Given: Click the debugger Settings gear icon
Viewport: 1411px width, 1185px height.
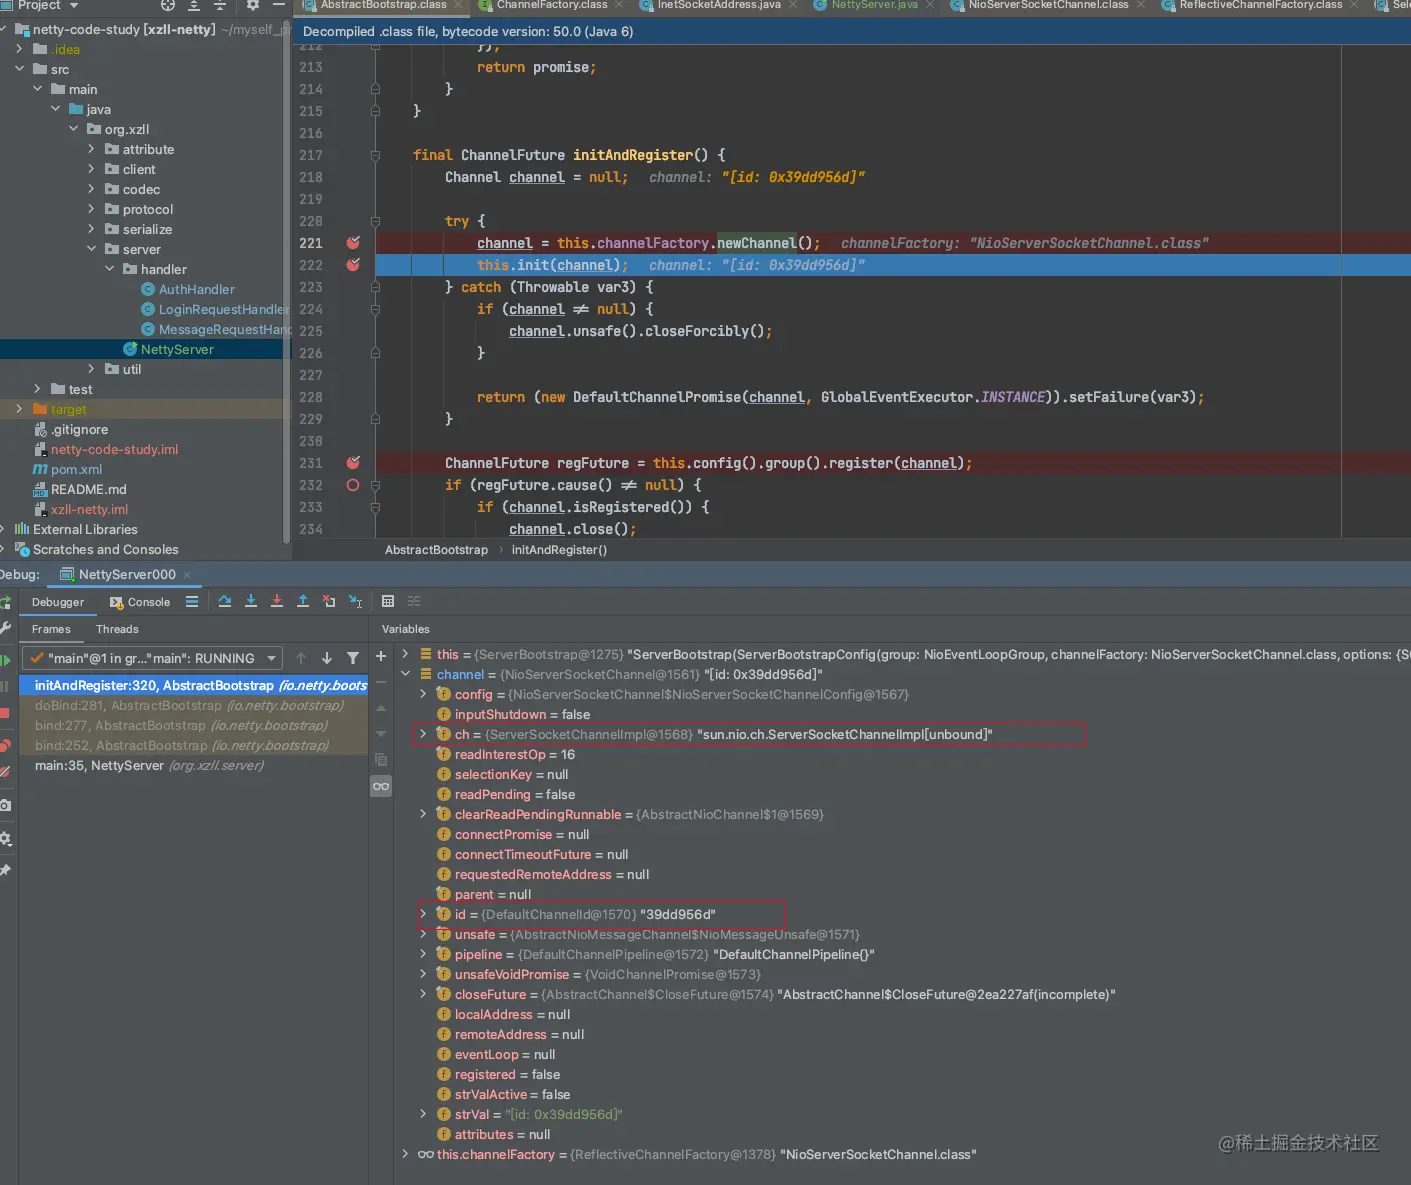Looking at the screenshot, I should (x=5, y=838).
